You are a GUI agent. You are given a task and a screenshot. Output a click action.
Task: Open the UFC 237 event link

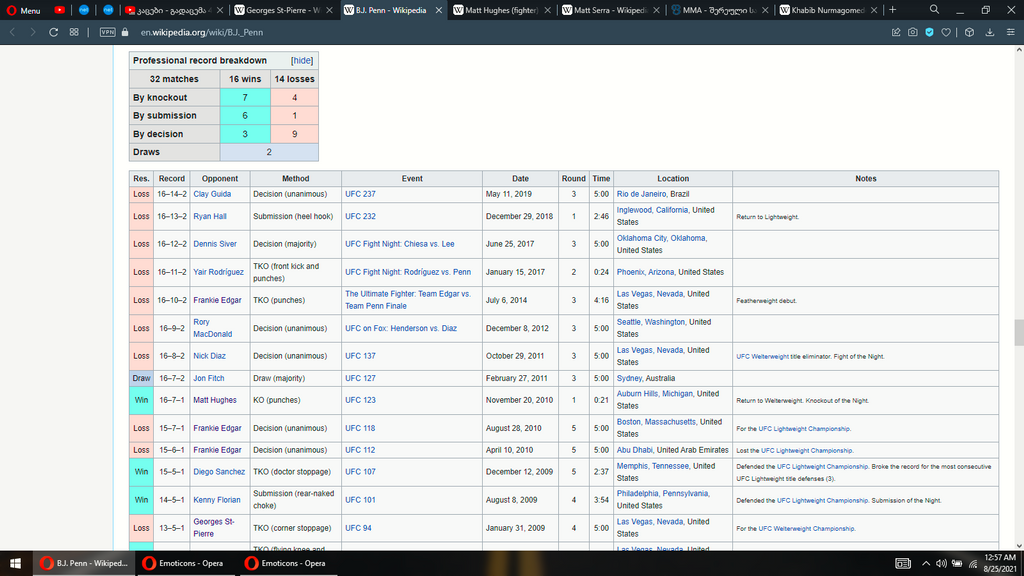[x=360, y=194]
